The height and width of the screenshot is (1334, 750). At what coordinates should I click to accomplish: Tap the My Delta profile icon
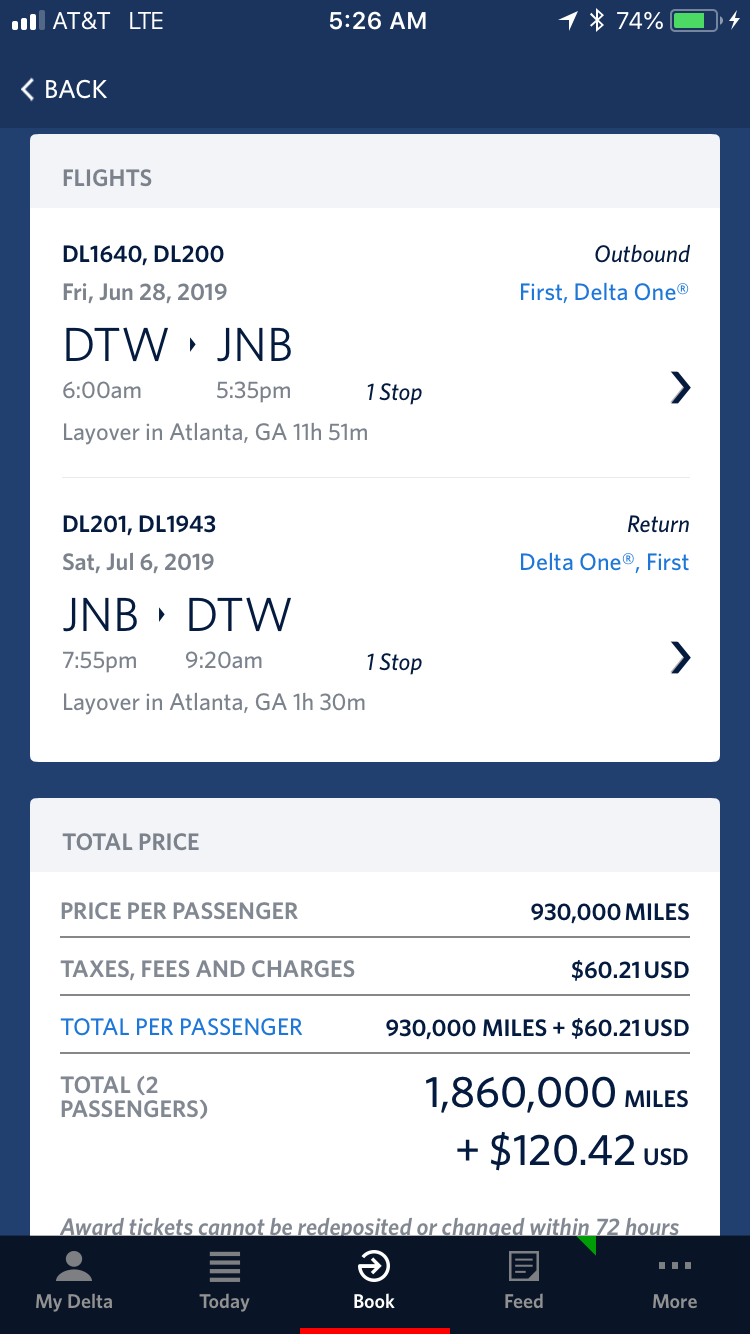click(74, 1266)
